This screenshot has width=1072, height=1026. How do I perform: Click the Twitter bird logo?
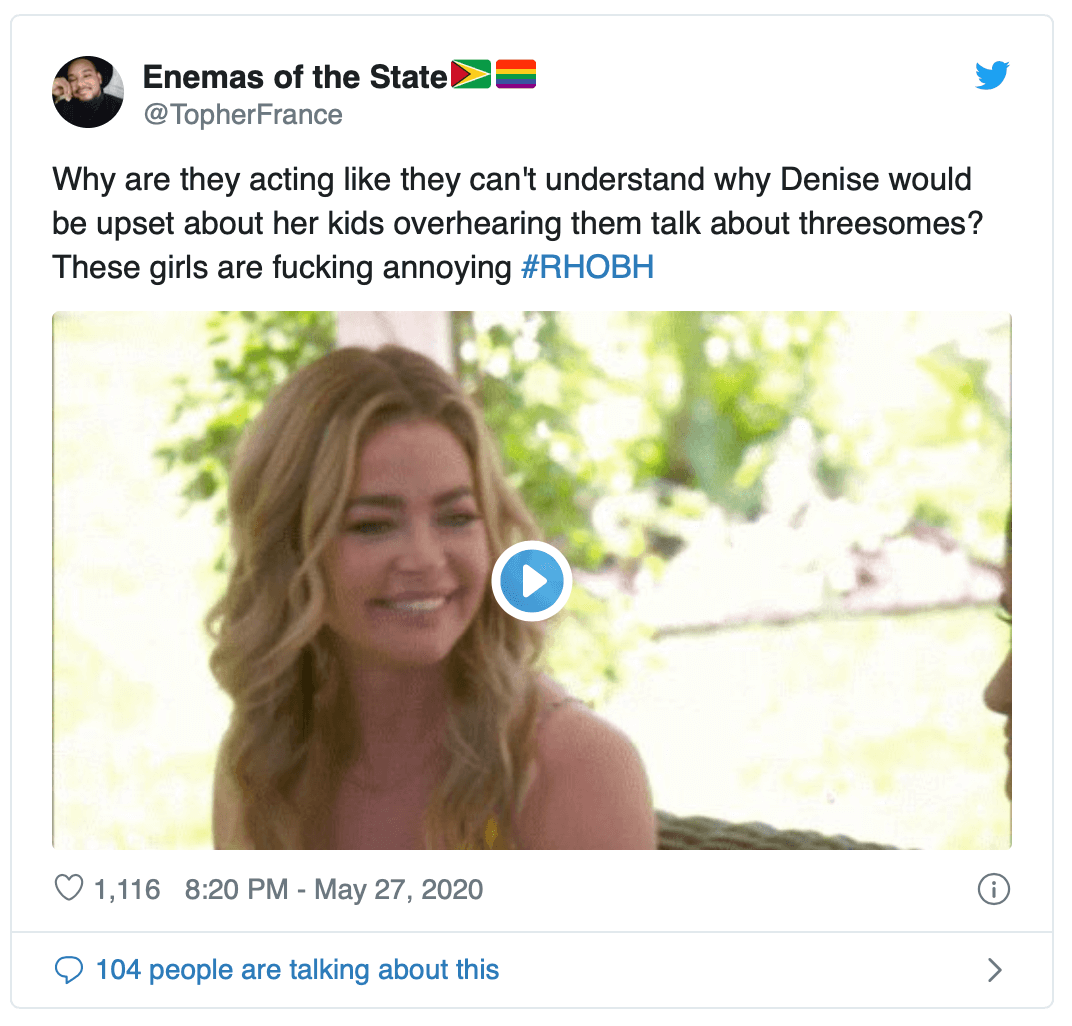pyautogui.click(x=992, y=76)
